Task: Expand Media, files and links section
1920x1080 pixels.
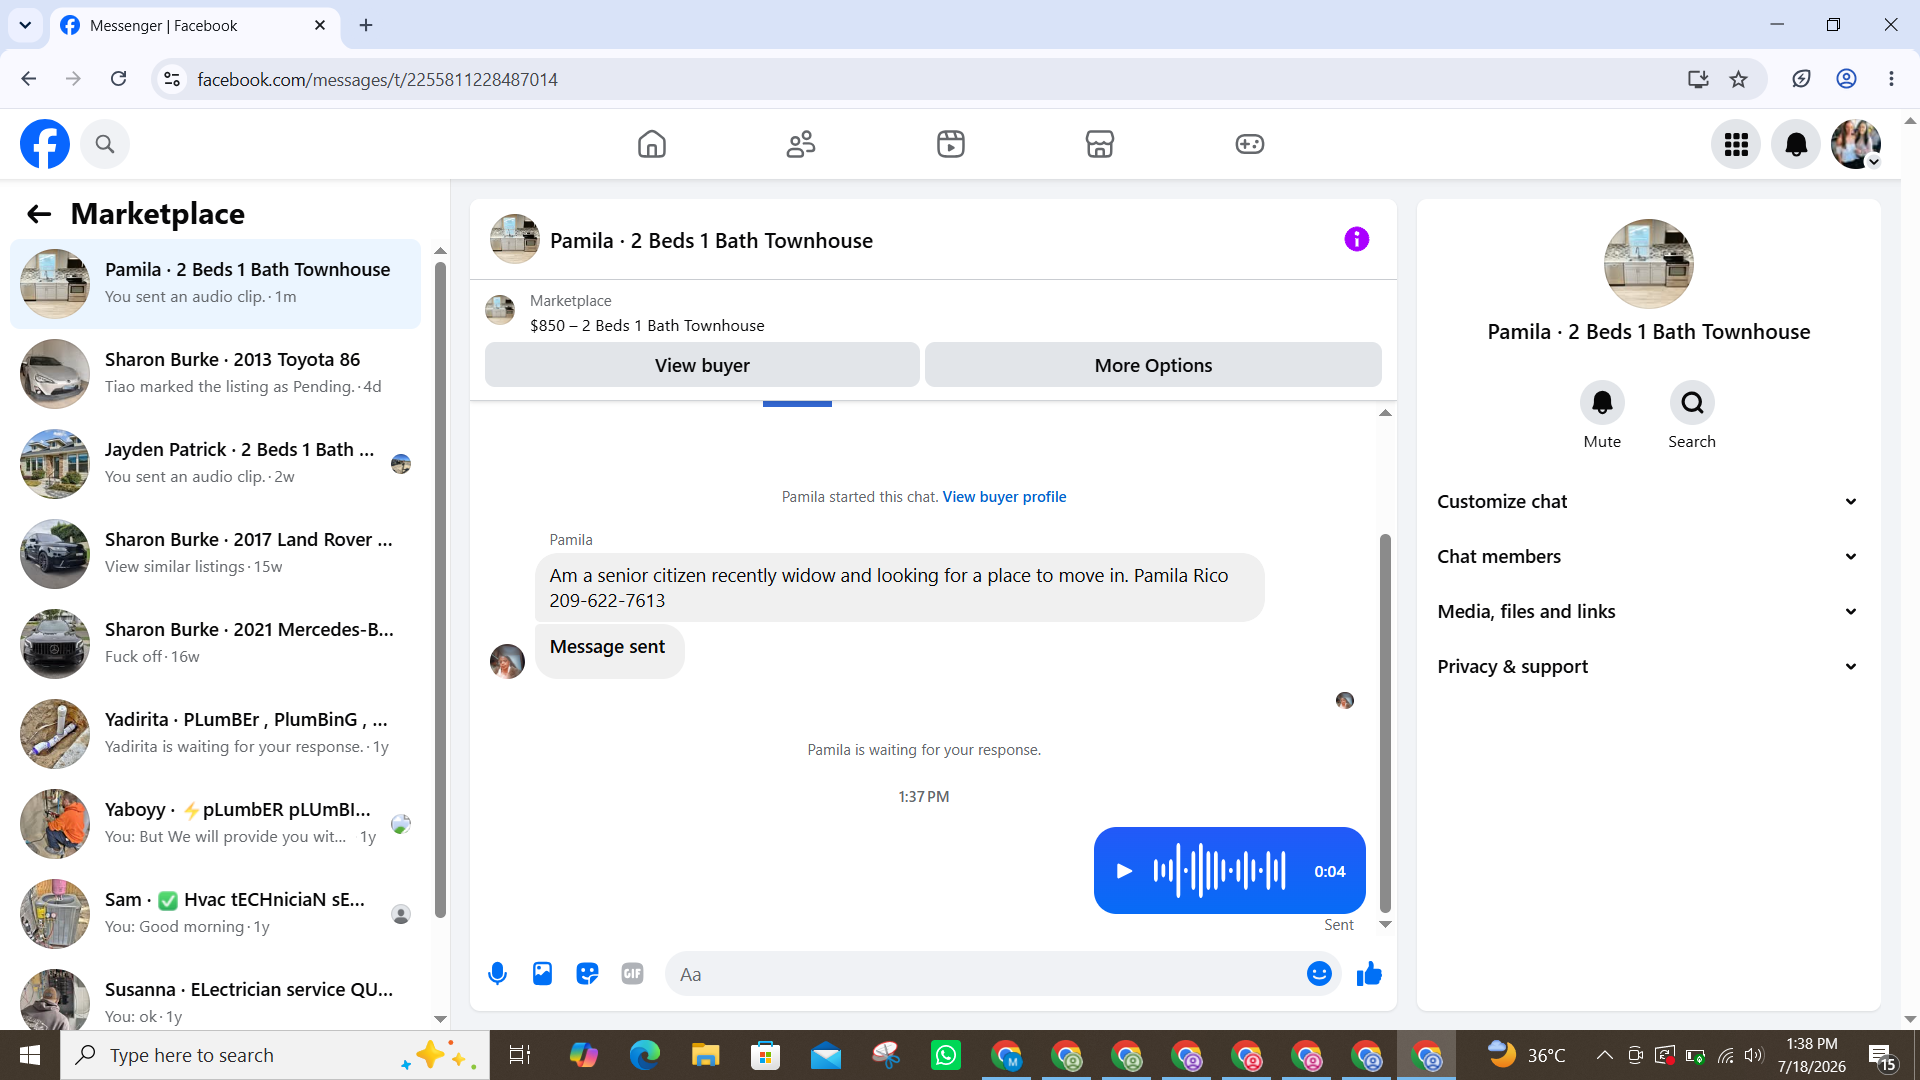Action: coord(1648,612)
